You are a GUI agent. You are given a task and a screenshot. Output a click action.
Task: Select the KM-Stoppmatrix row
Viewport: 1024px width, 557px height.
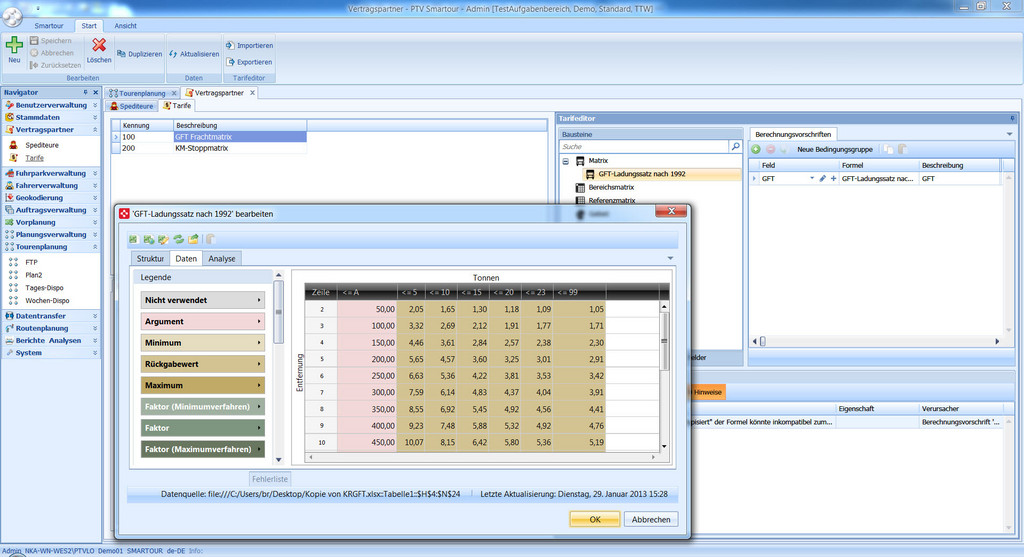208,148
